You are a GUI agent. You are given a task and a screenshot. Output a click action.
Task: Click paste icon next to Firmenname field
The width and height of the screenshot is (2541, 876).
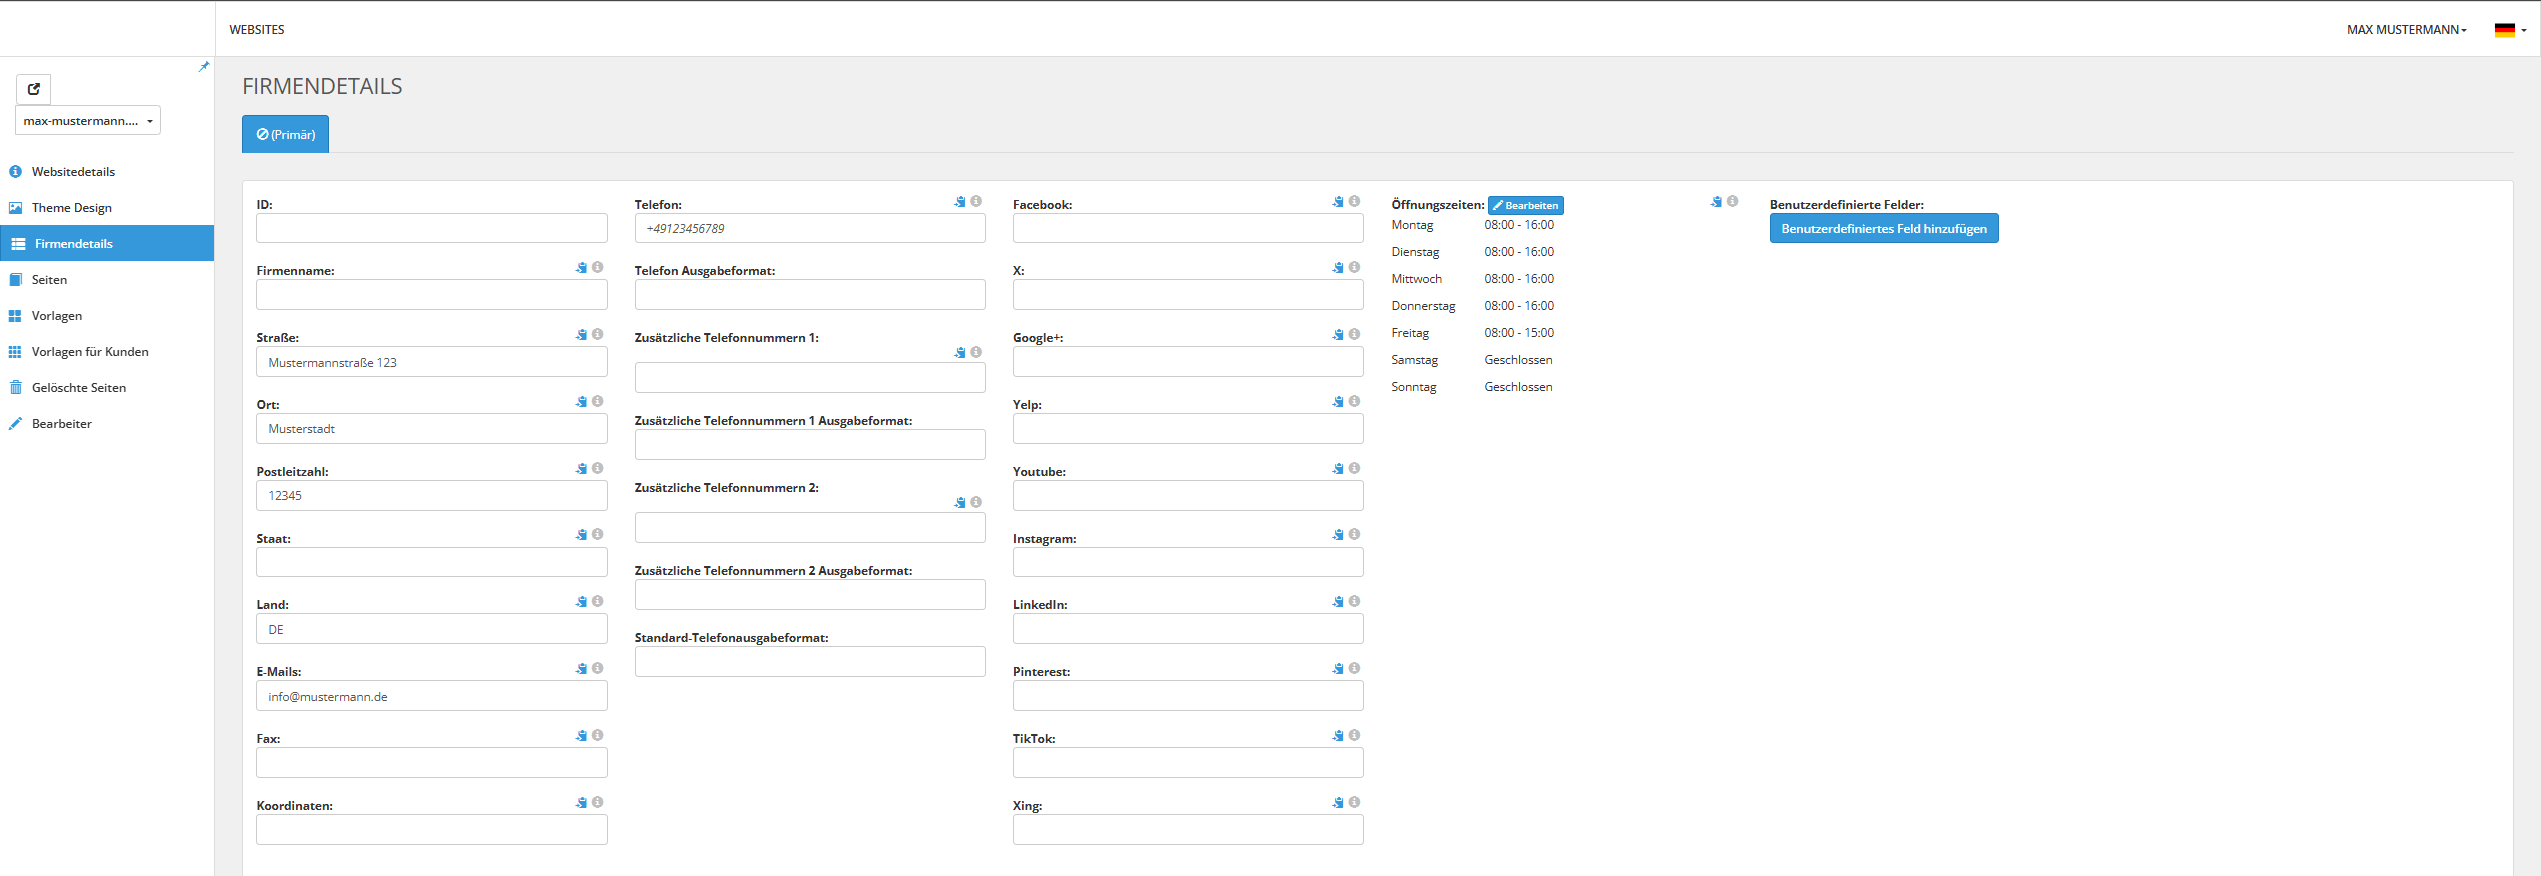click(581, 268)
